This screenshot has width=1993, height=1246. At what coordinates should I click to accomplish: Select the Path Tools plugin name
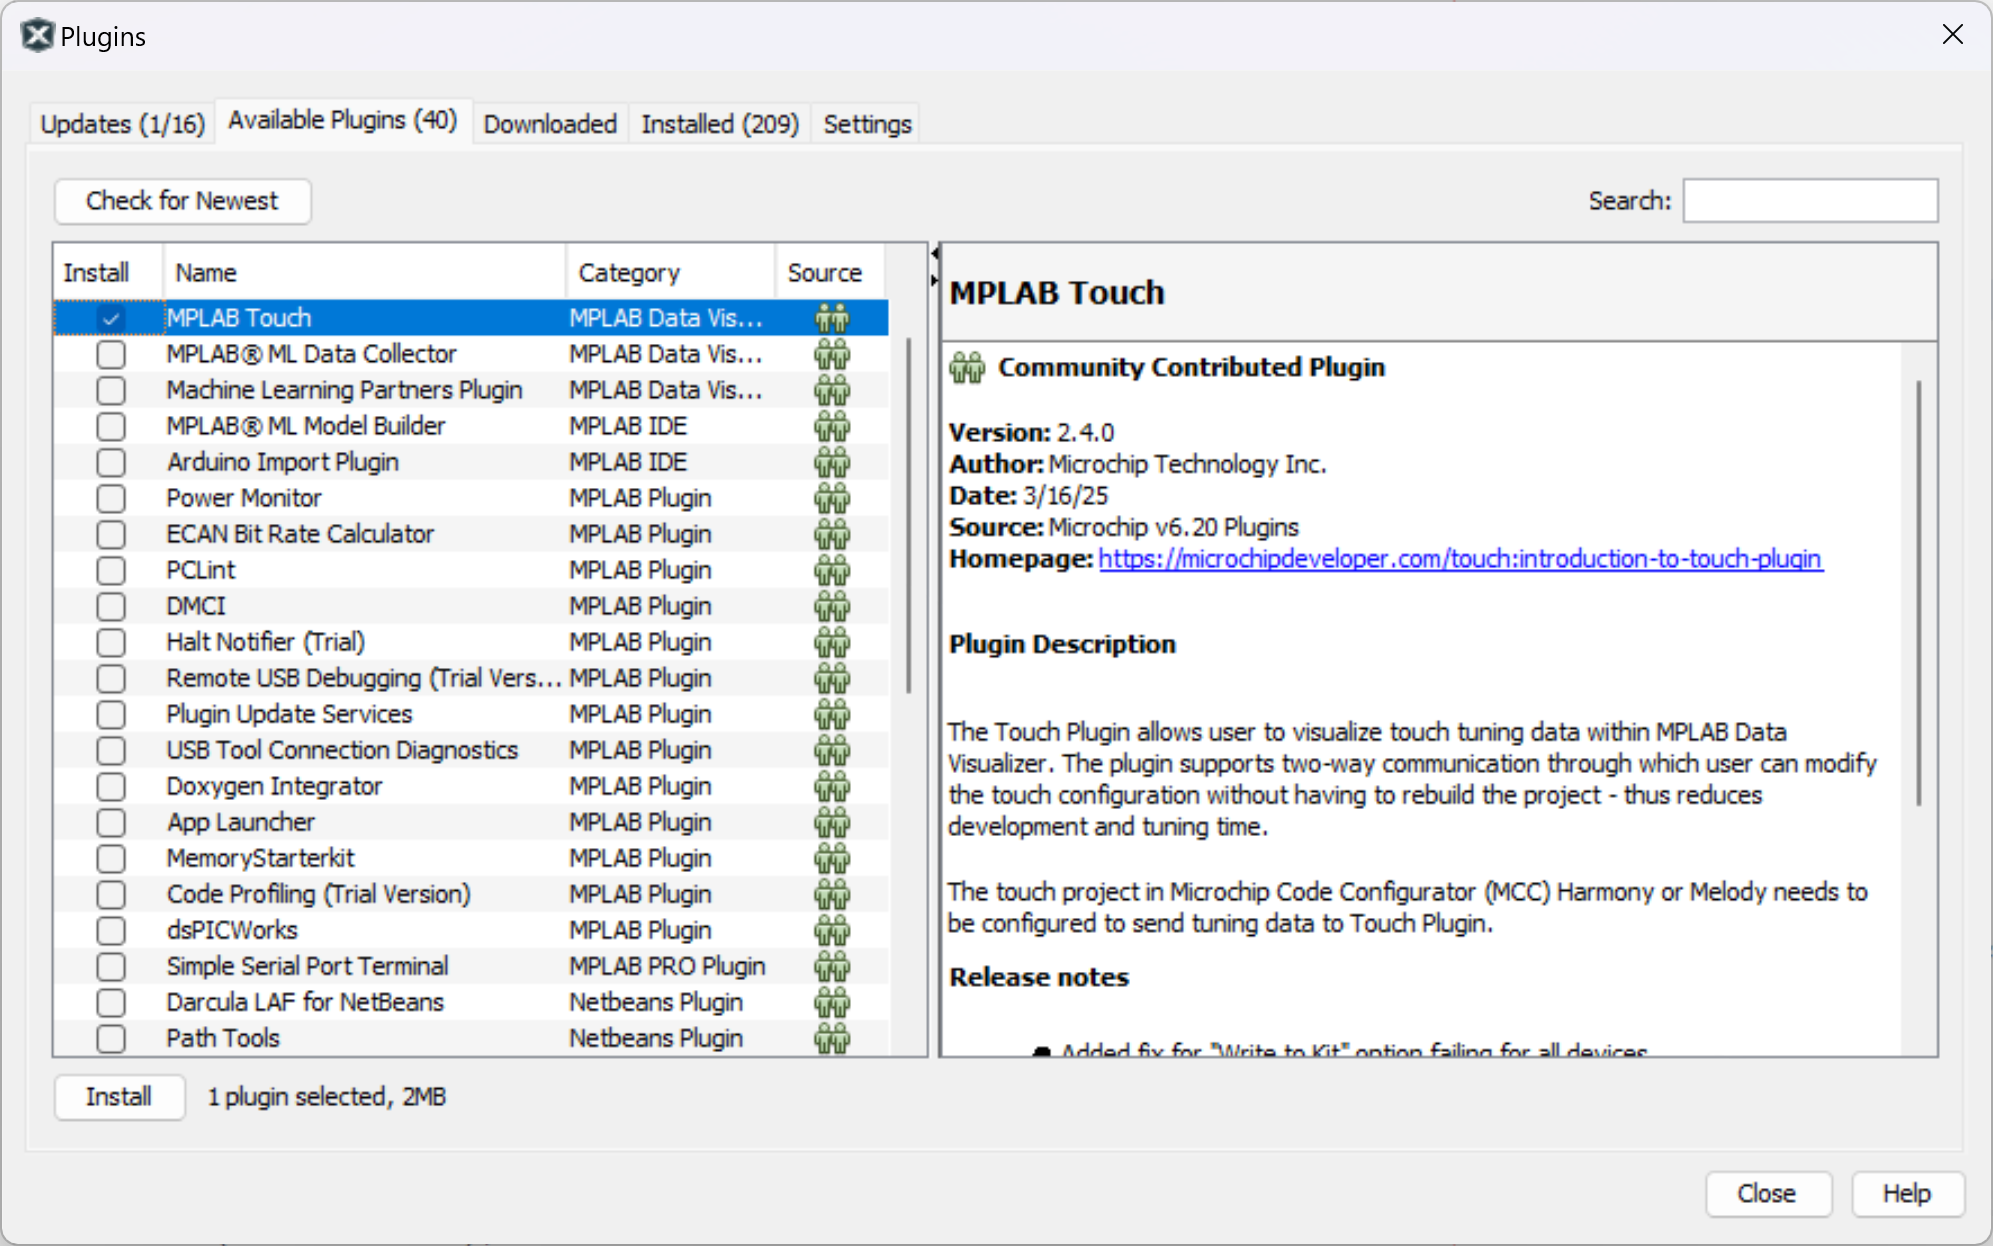tap(223, 1038)
